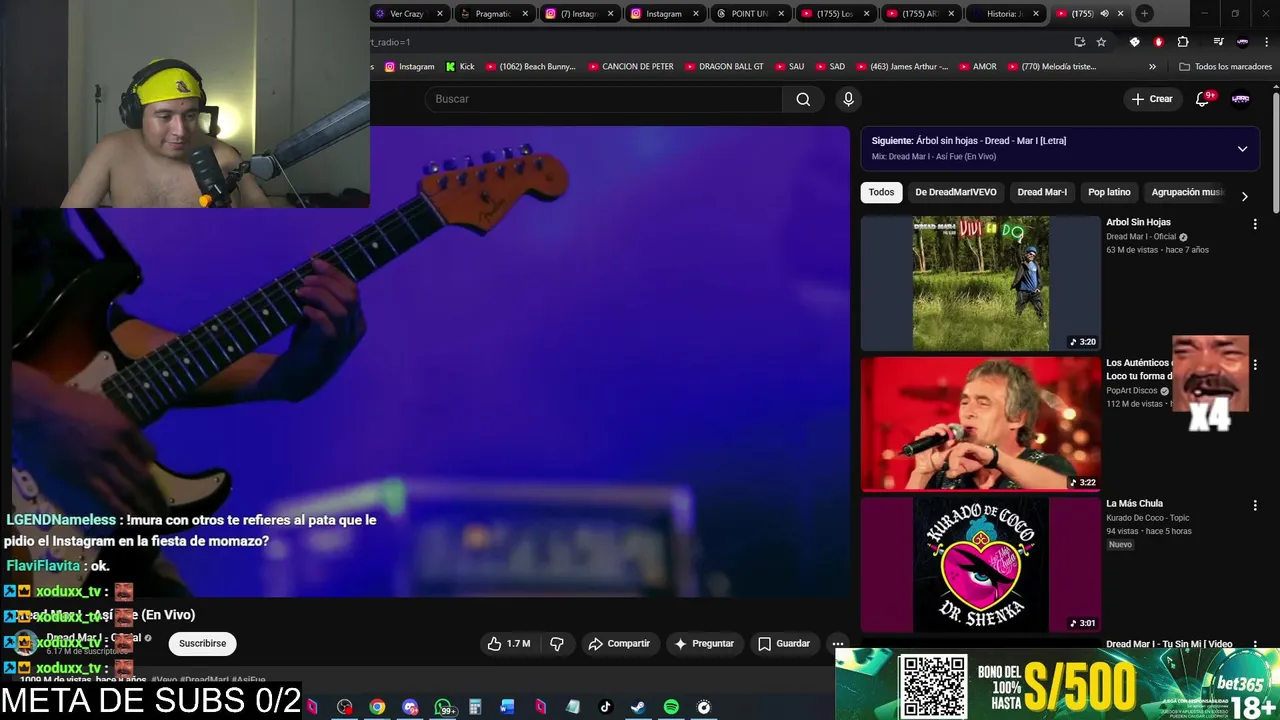Image resolution: width=1280 pixels, height=720 pixels.
Task: Open Chrome media controls icon
Action: tap(1218, 42)
